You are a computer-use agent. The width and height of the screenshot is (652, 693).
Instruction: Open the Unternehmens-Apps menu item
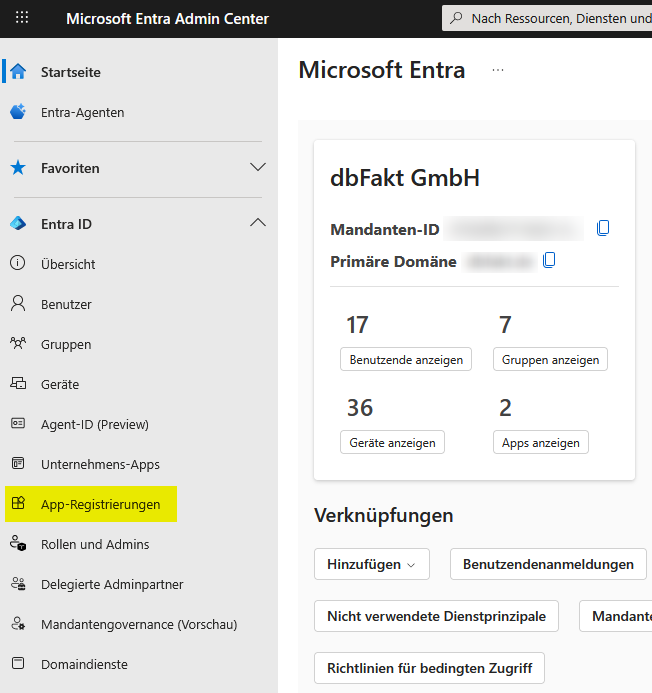click(x=100, y=464)
